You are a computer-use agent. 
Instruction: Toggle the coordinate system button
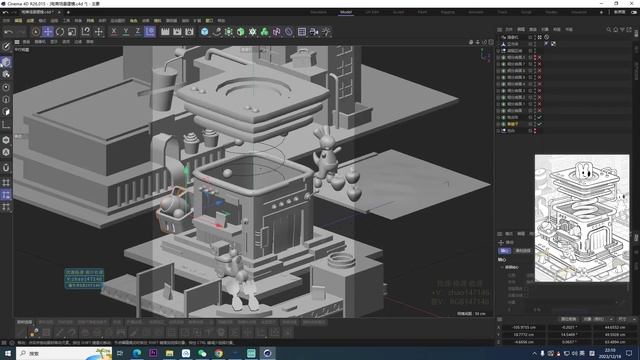(150, 31)
